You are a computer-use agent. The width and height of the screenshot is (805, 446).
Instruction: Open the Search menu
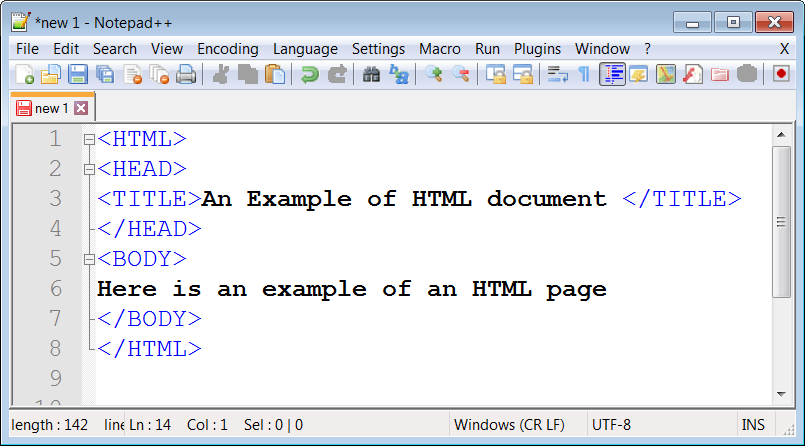pos(115,49)
